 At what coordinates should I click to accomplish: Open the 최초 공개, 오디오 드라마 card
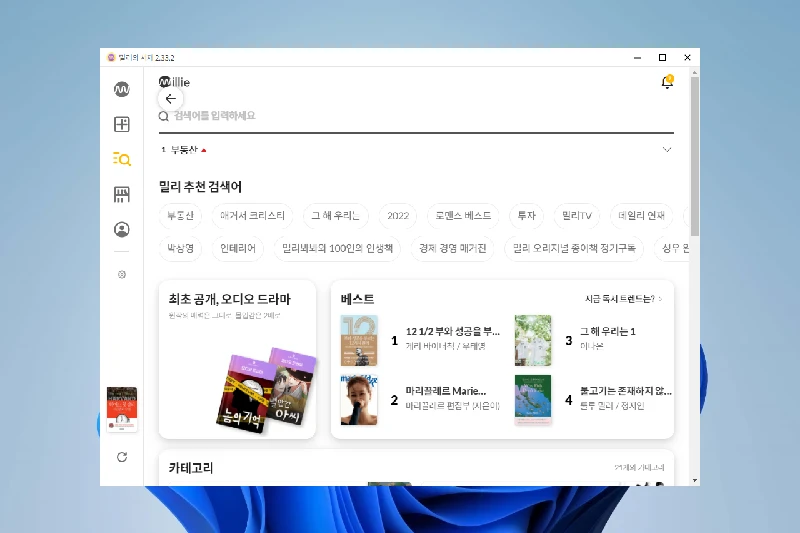(237, 359)
